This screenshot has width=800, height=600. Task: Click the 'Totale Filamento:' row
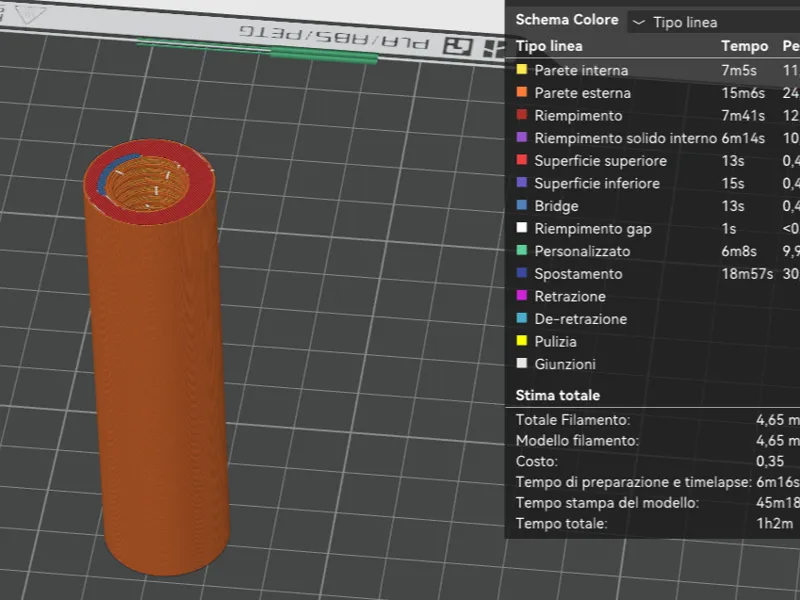coord(658,419)
